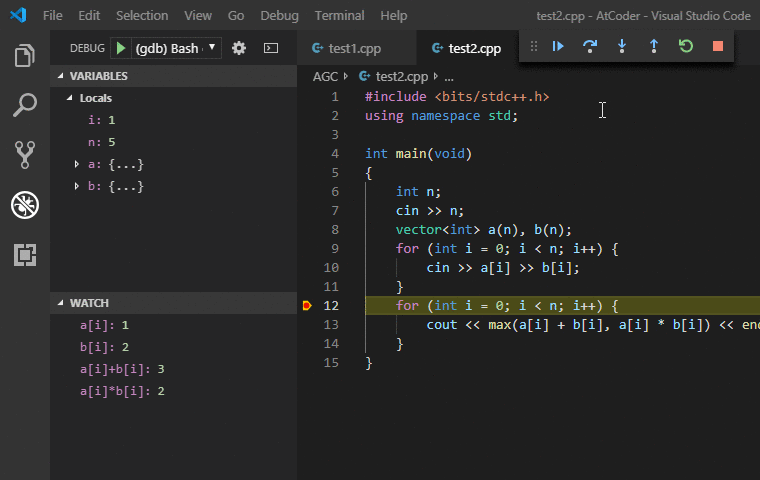760x480 pixels.
Task: Open the Explorer view in activity bar
Action: coord(24,56)
